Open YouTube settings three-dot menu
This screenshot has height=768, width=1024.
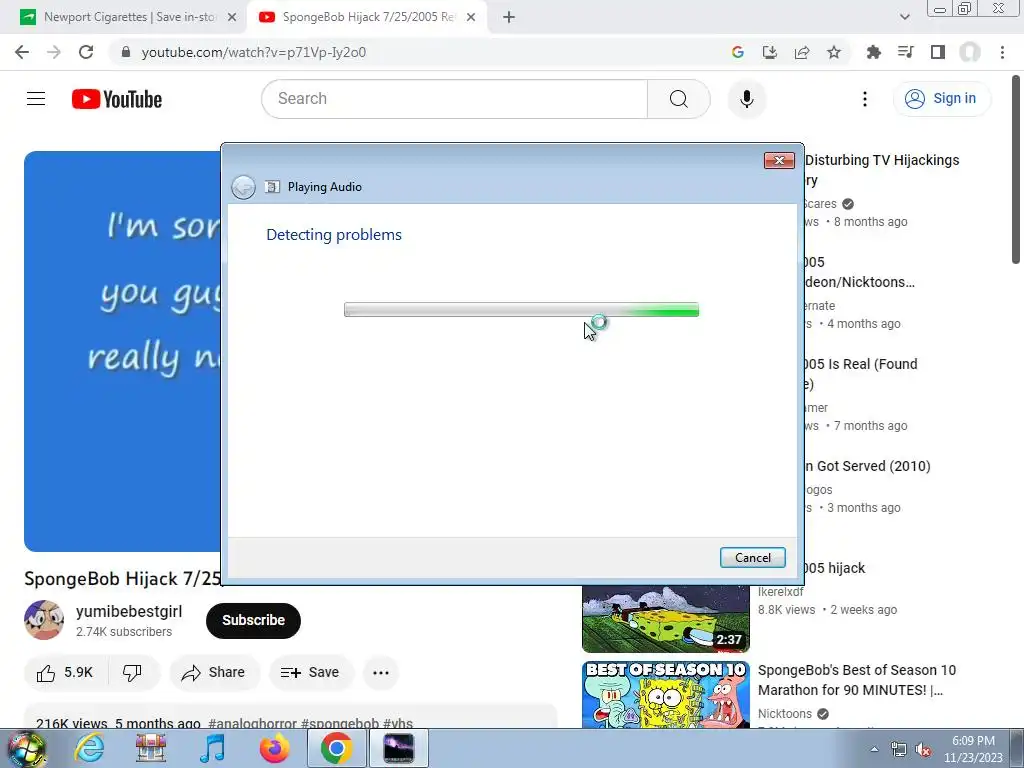coord(865,99)
